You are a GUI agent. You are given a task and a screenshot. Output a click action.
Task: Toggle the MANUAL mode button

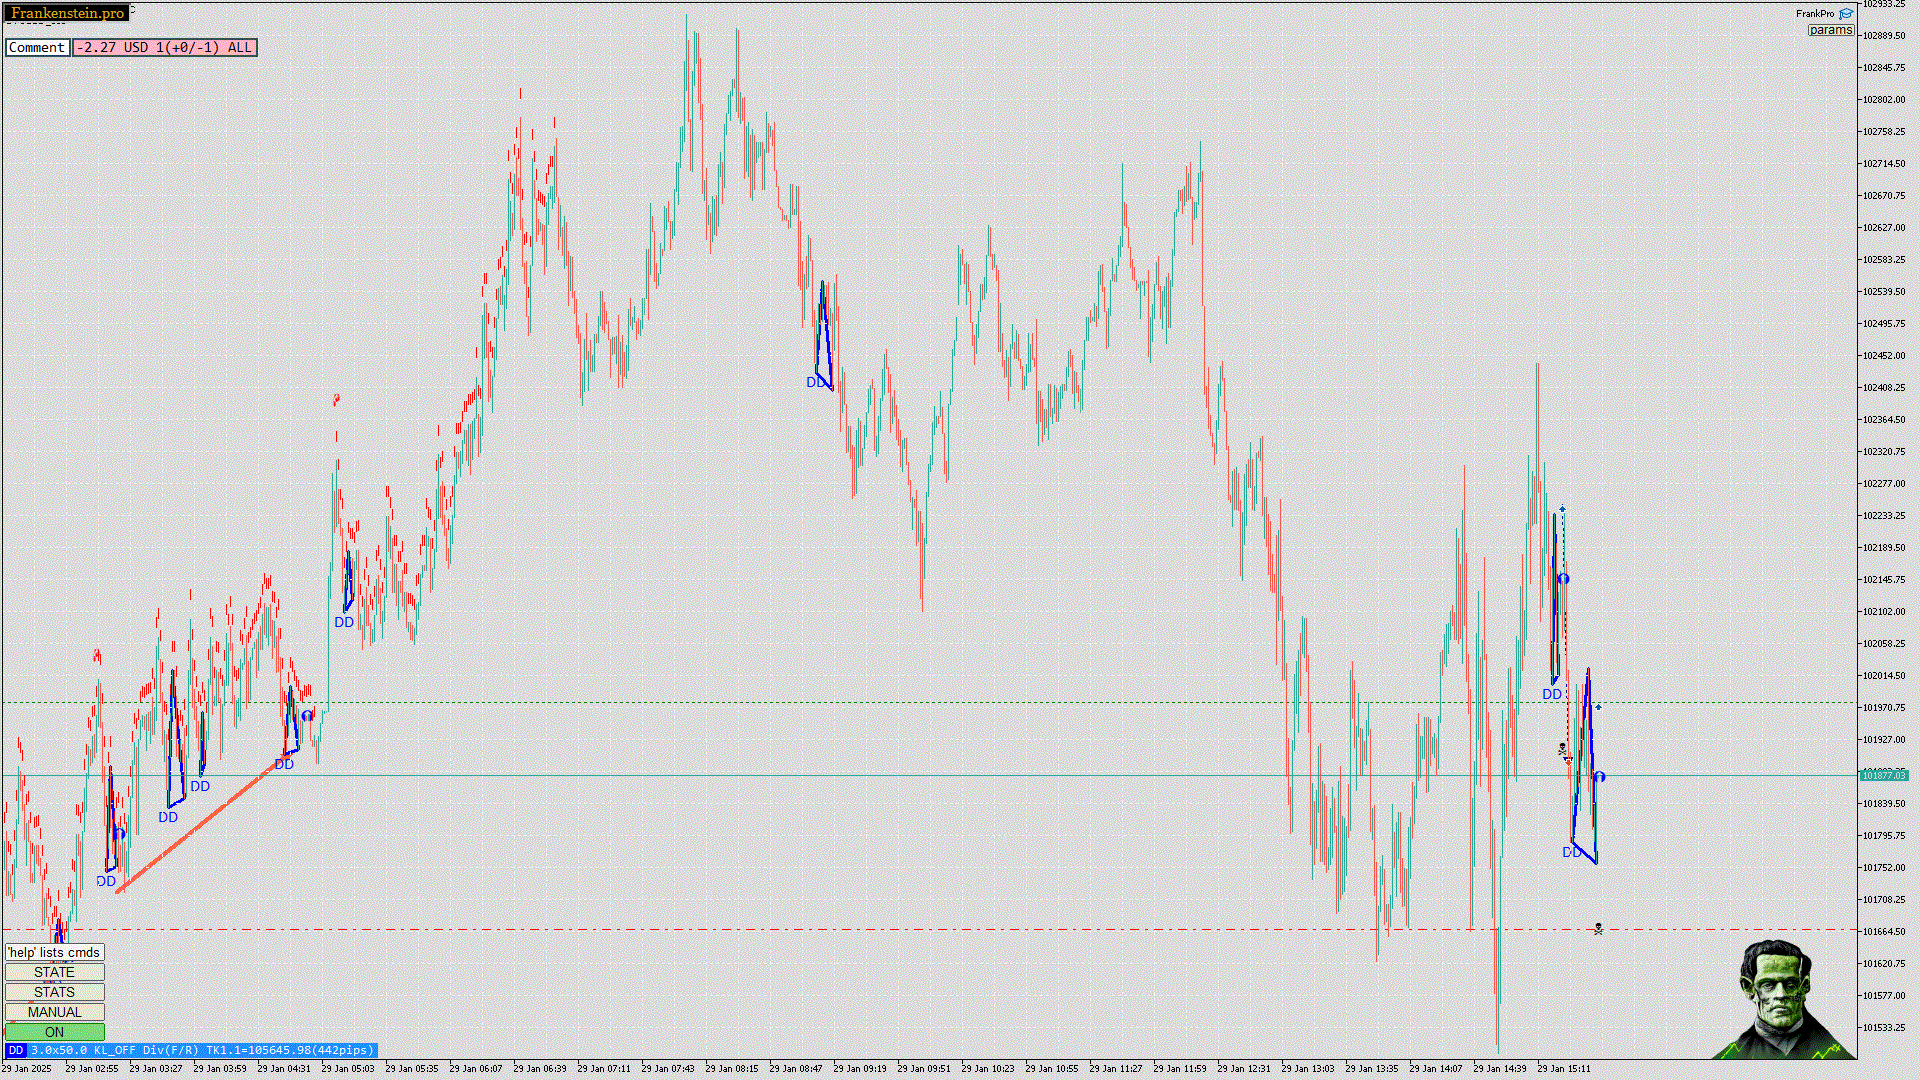point(54,1012)
